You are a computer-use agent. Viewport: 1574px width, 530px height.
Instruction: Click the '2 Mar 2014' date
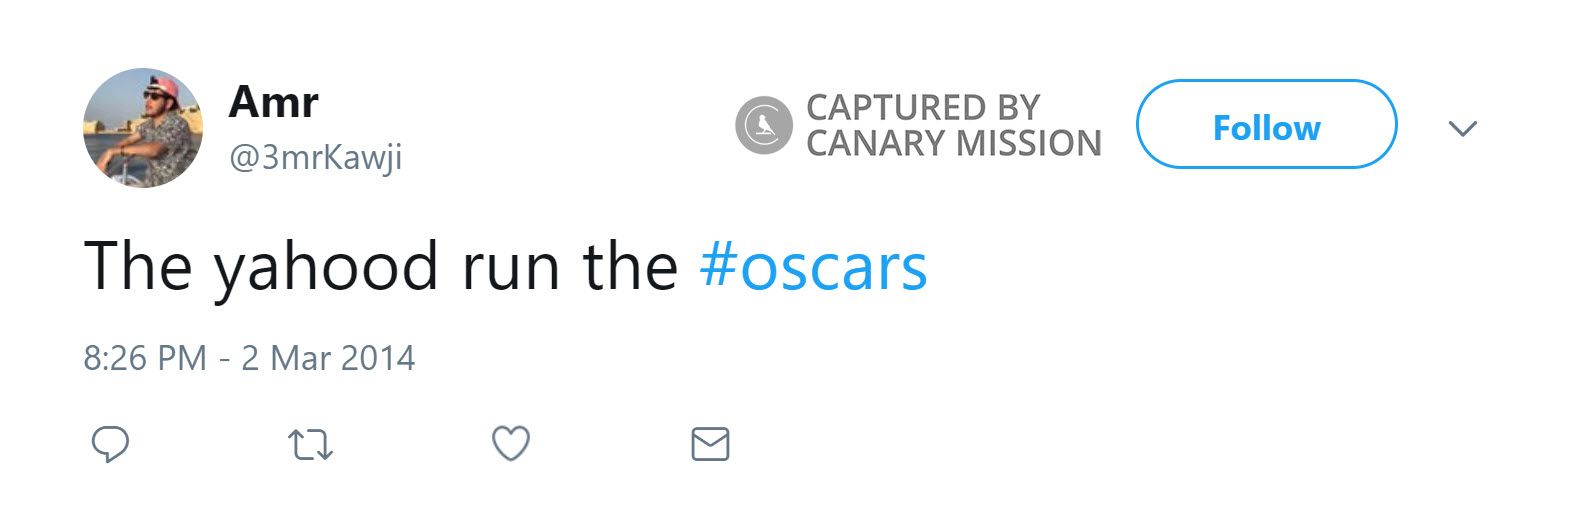tap(328, 358)
